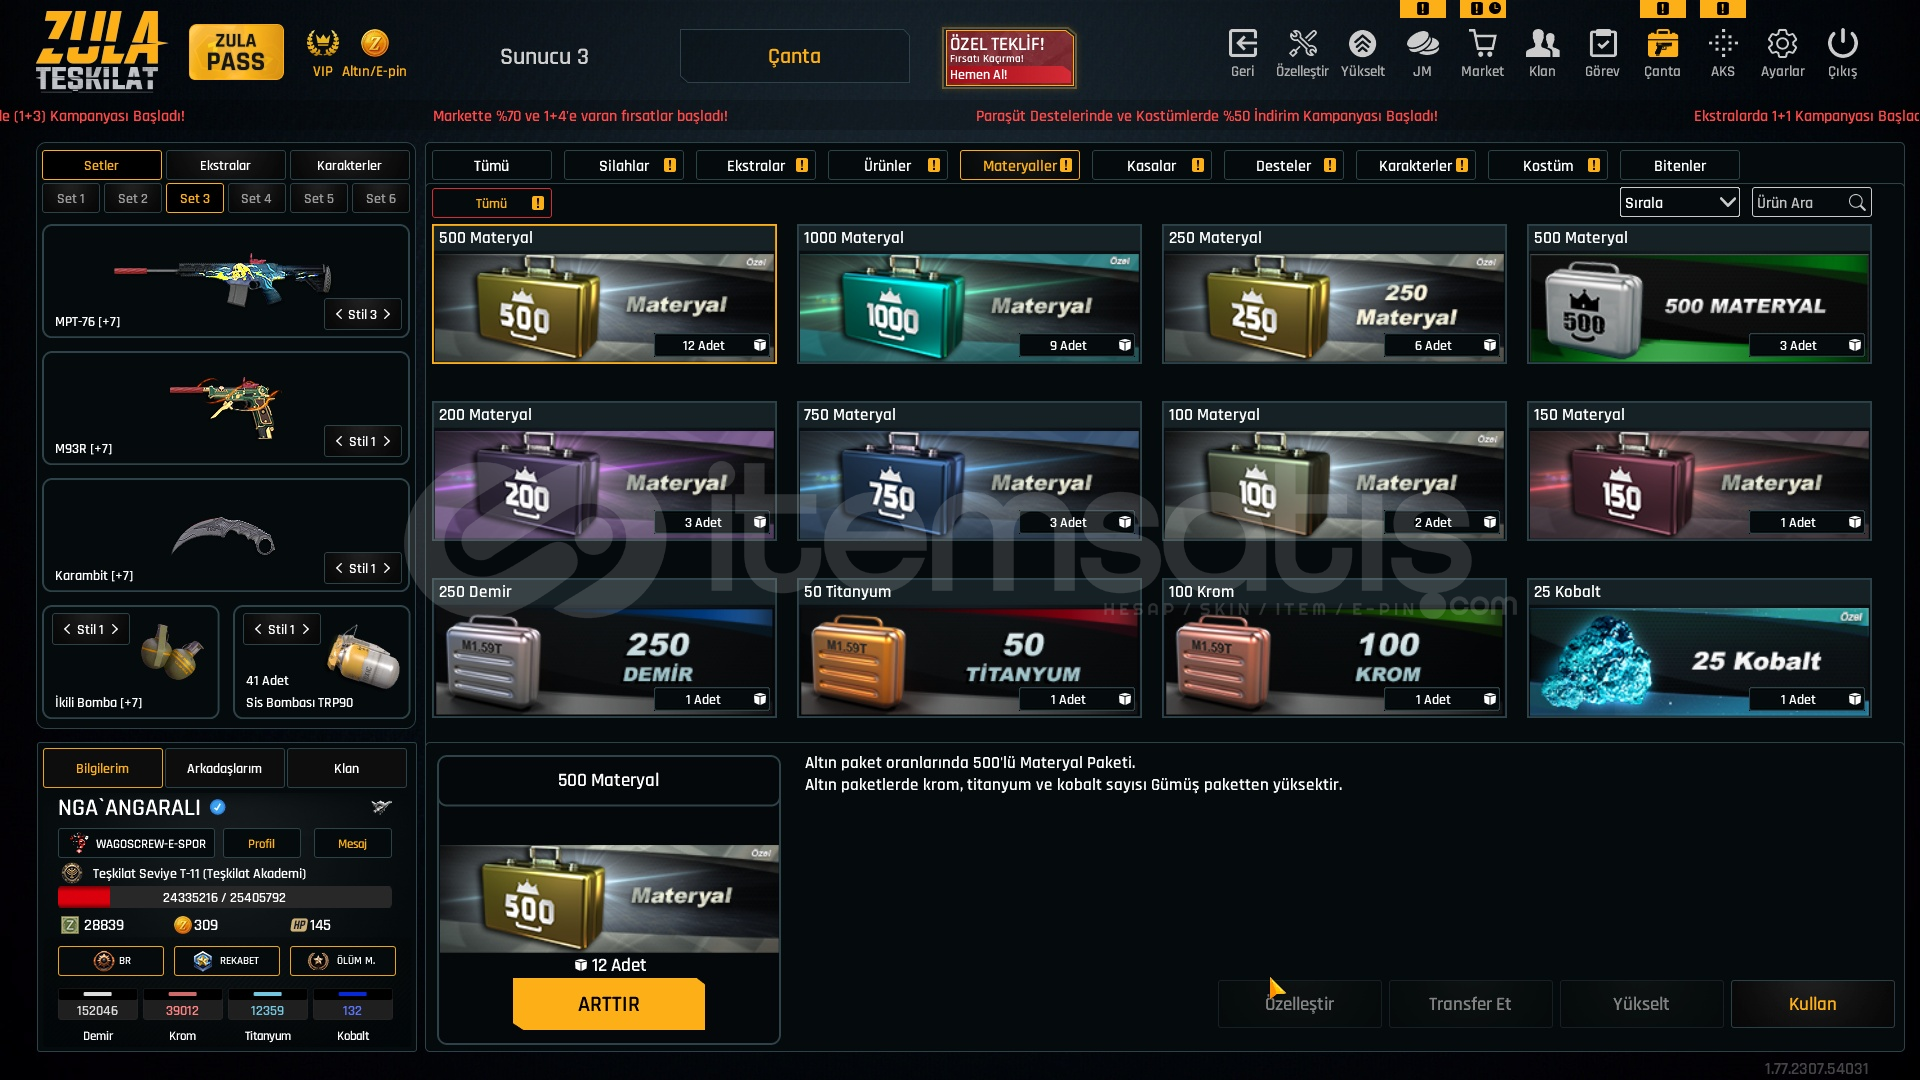
Task: Open the Sırala sort dropdown
Action: pyautogui.click(x=1679, y=202)
